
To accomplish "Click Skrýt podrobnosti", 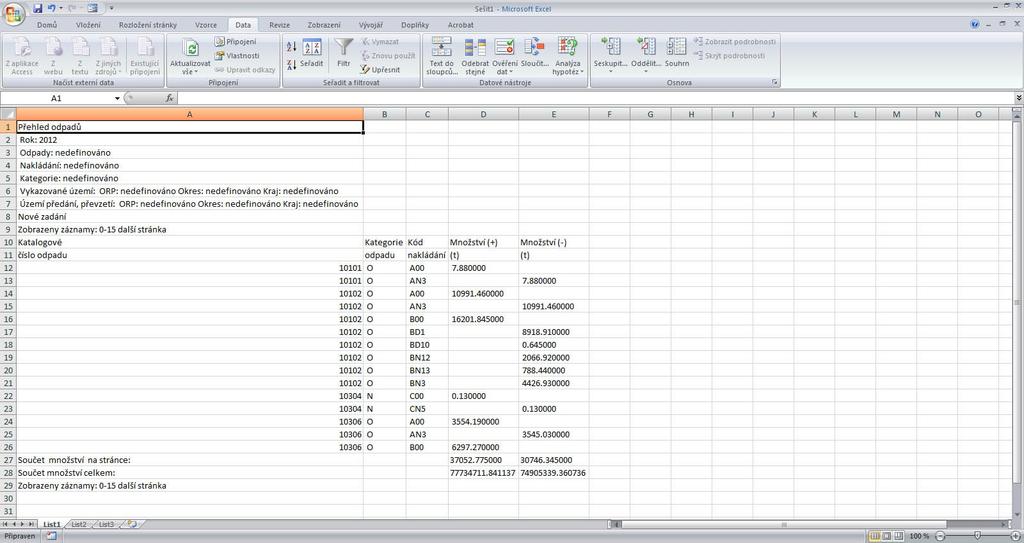I will click(729, 56).
